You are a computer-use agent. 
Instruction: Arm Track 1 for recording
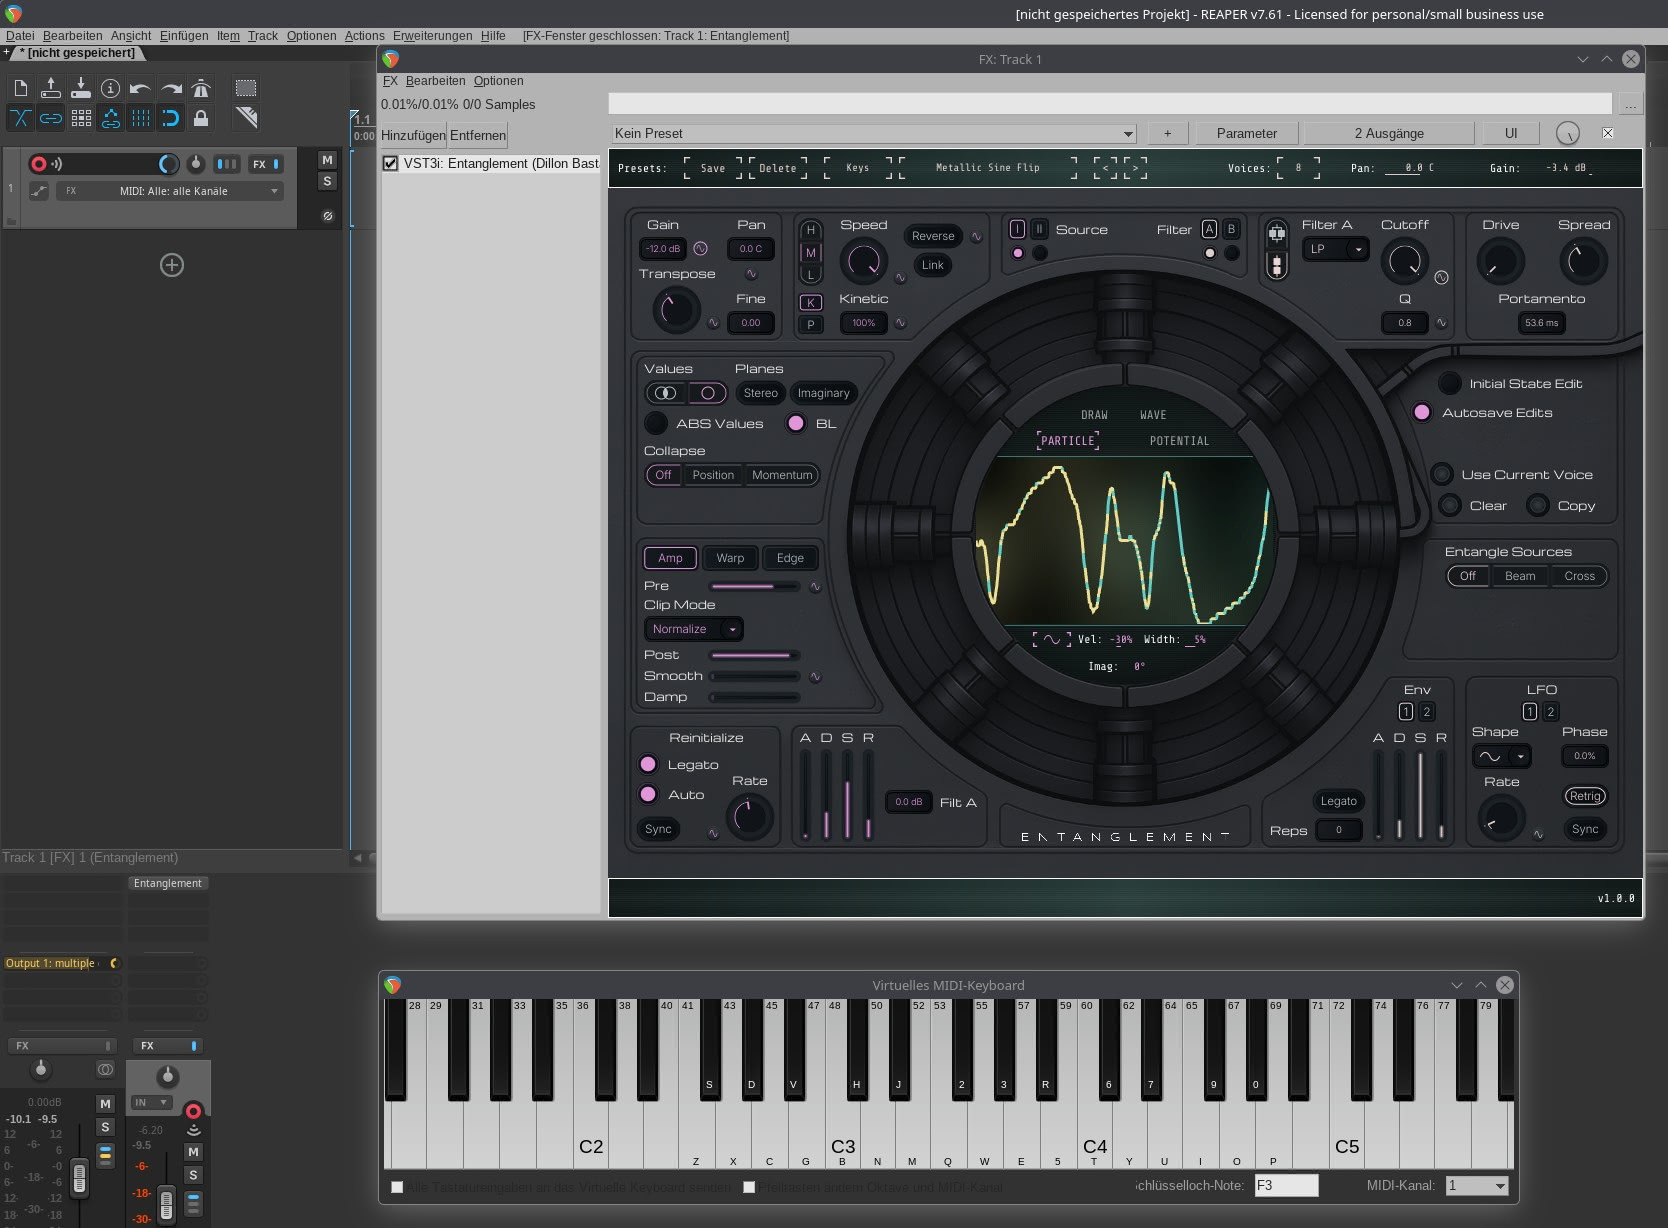click(x=39, y=164)
